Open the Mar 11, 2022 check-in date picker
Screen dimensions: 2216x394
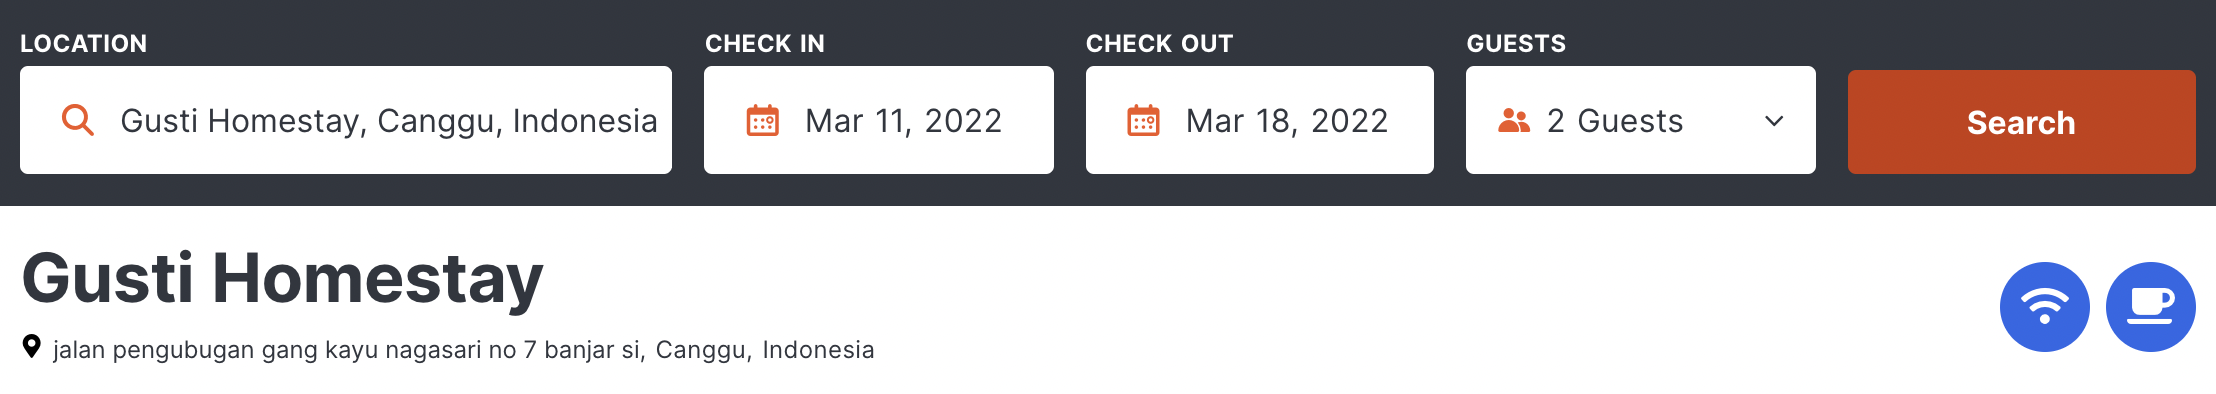(x=879, y=120)
